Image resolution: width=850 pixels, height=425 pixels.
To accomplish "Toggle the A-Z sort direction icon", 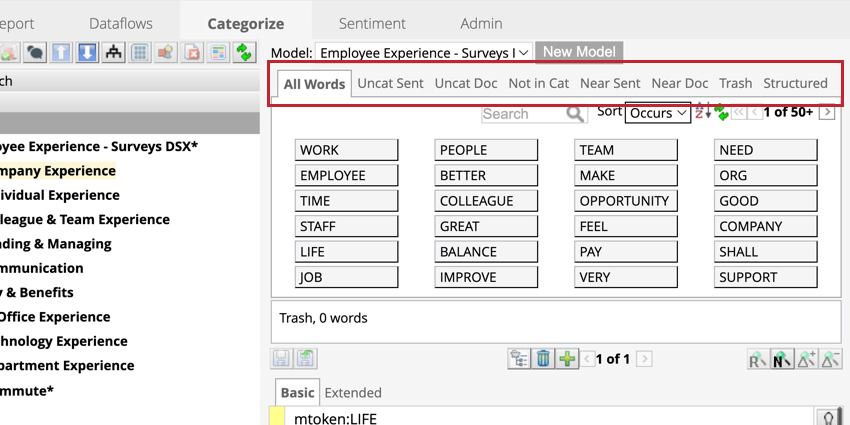I will click(702, 112).
